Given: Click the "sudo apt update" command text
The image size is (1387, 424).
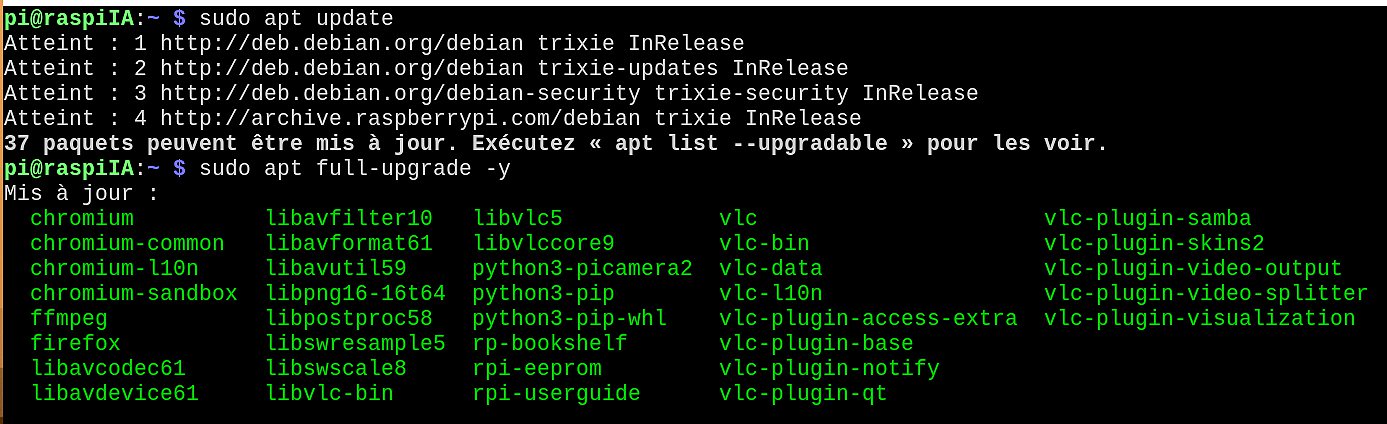Looking at the screenshot, I should tap(296, 18).
